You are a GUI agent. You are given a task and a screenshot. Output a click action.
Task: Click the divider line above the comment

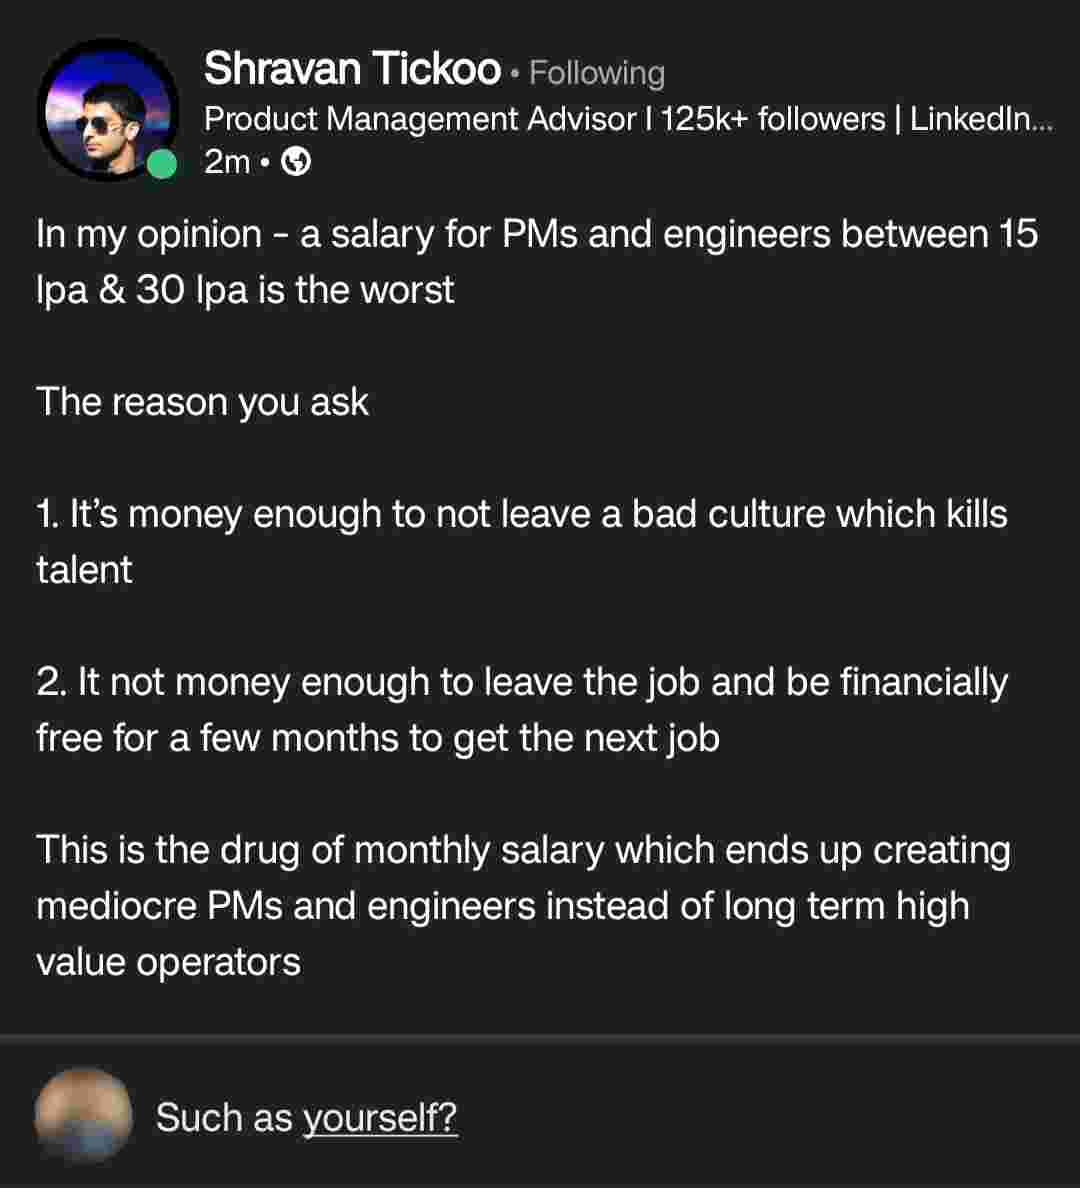(x=540, y=1040)
